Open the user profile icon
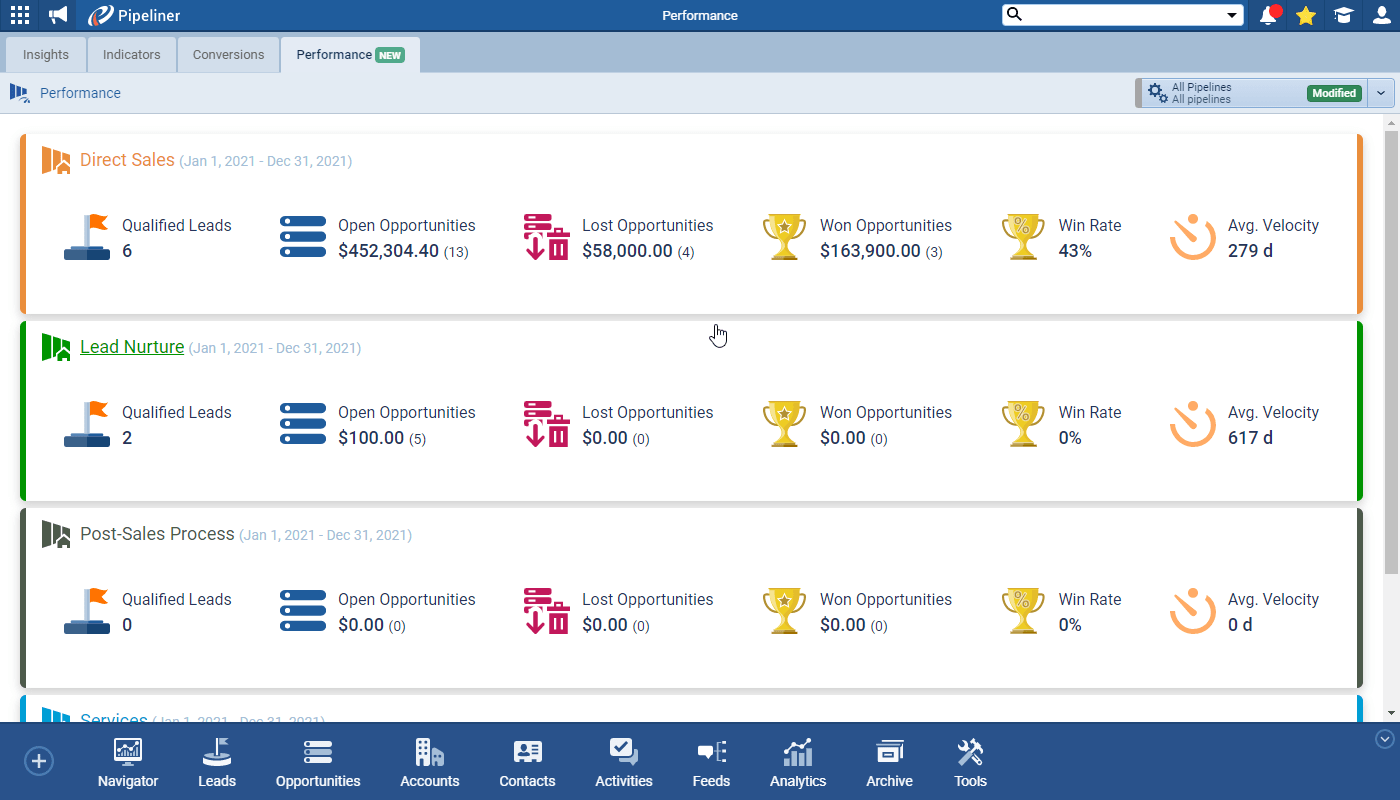 pyautogui.click(x=1381, y=15)
